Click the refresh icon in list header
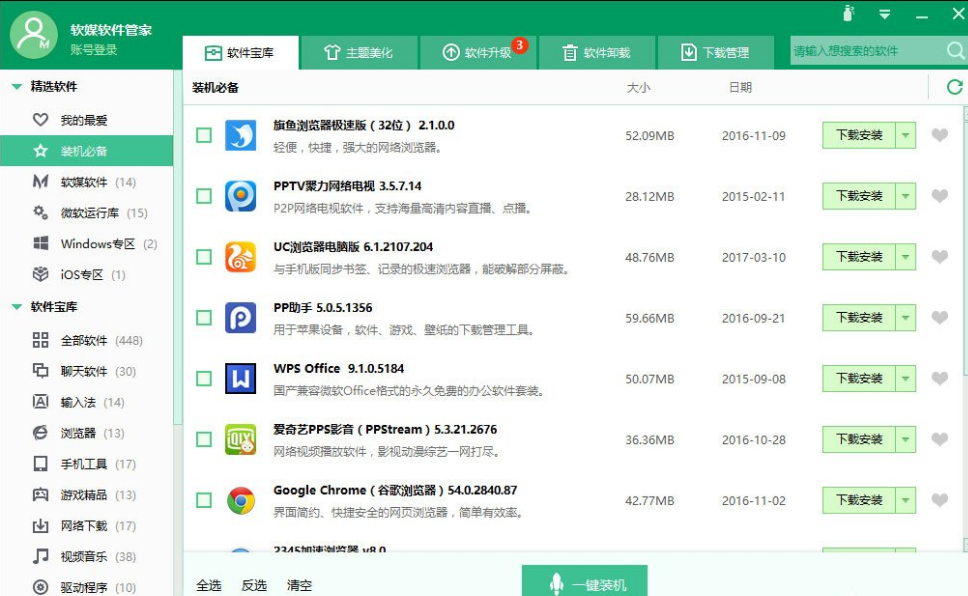The image size is (968, 596). tap(954, 87)
